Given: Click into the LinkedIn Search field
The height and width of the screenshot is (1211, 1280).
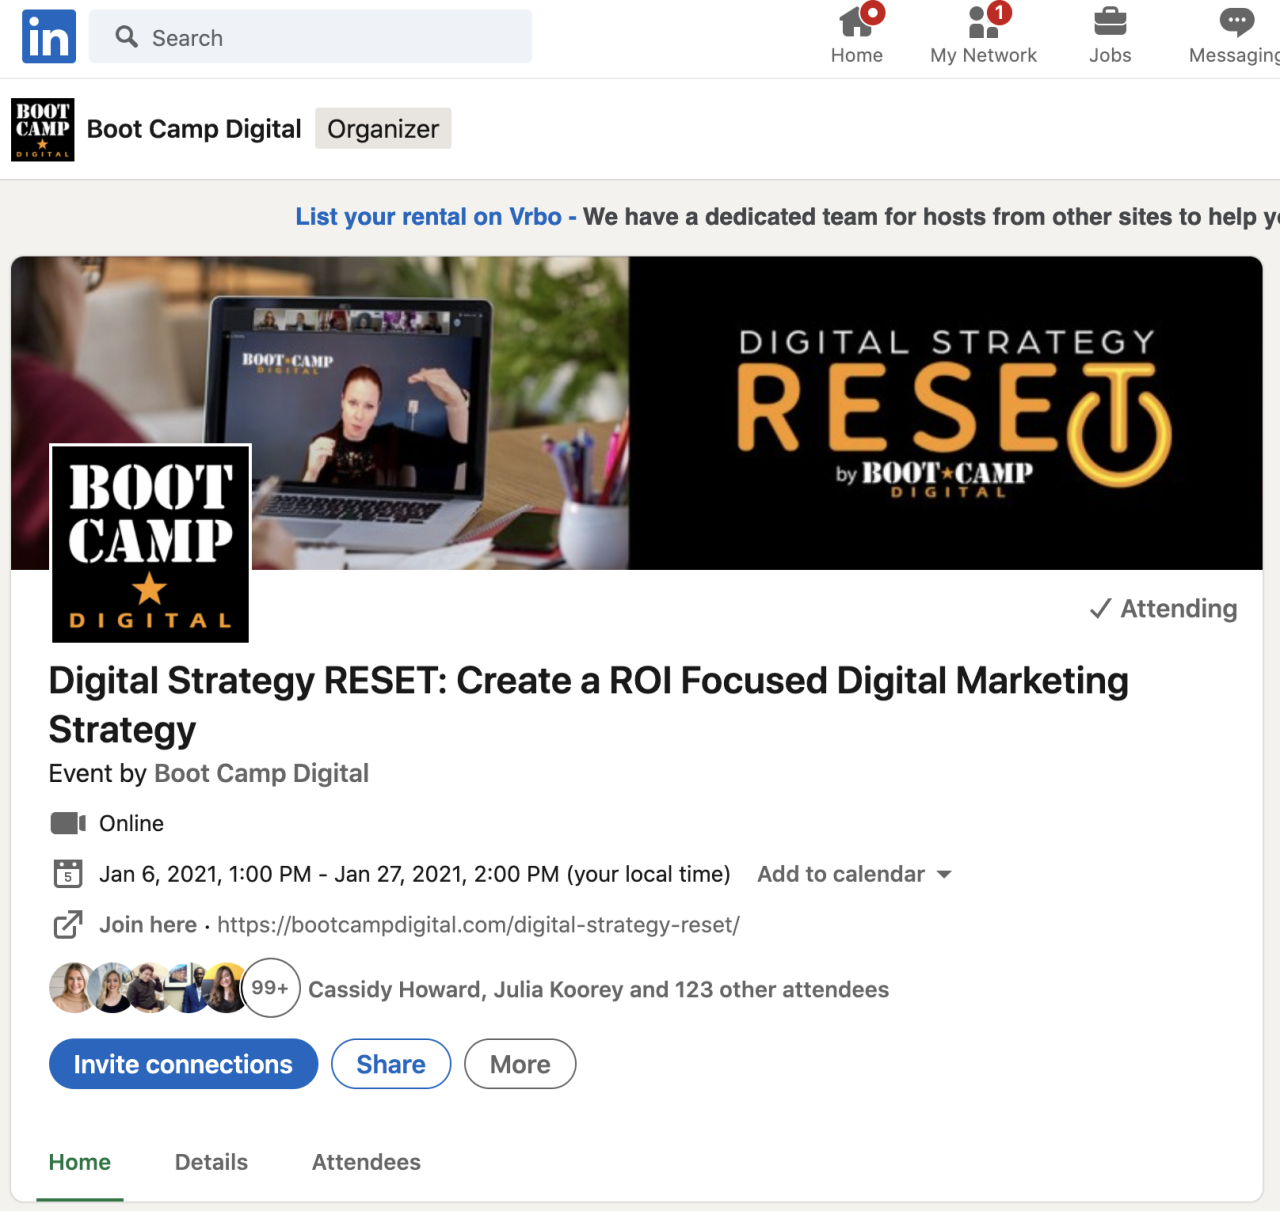Looking at the screenshot, I should 310,38.
